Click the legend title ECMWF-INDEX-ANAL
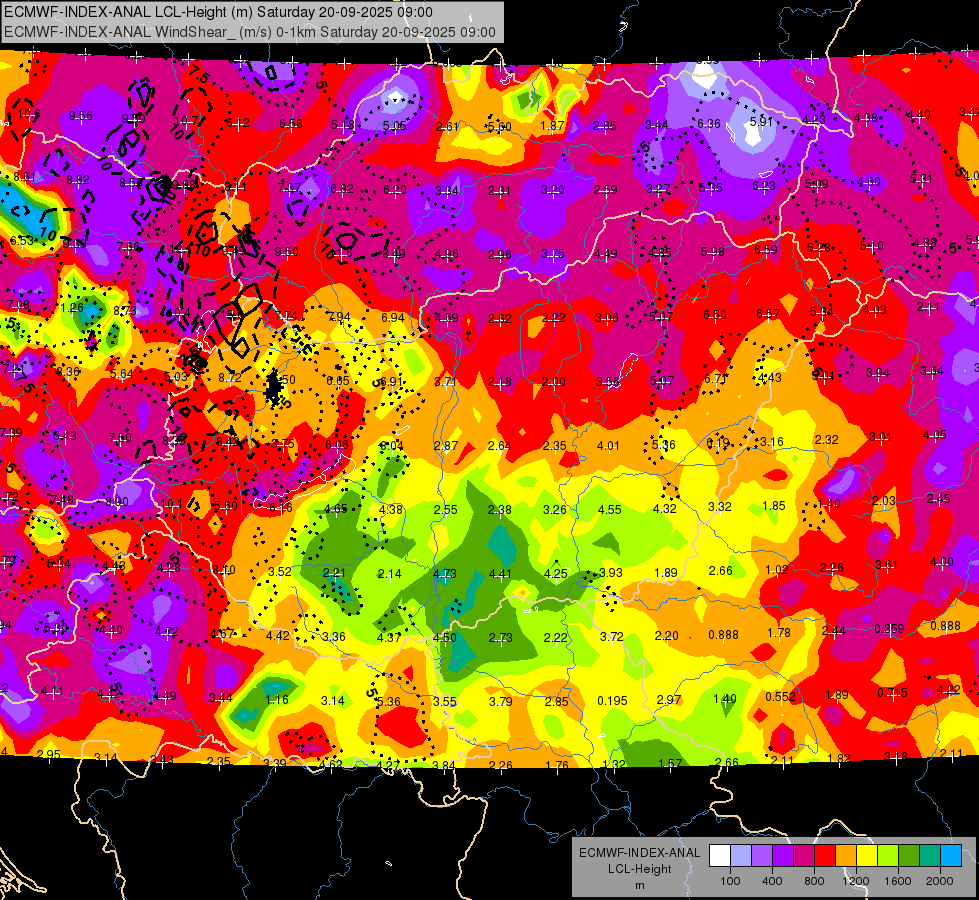 [x=639, y=853]
